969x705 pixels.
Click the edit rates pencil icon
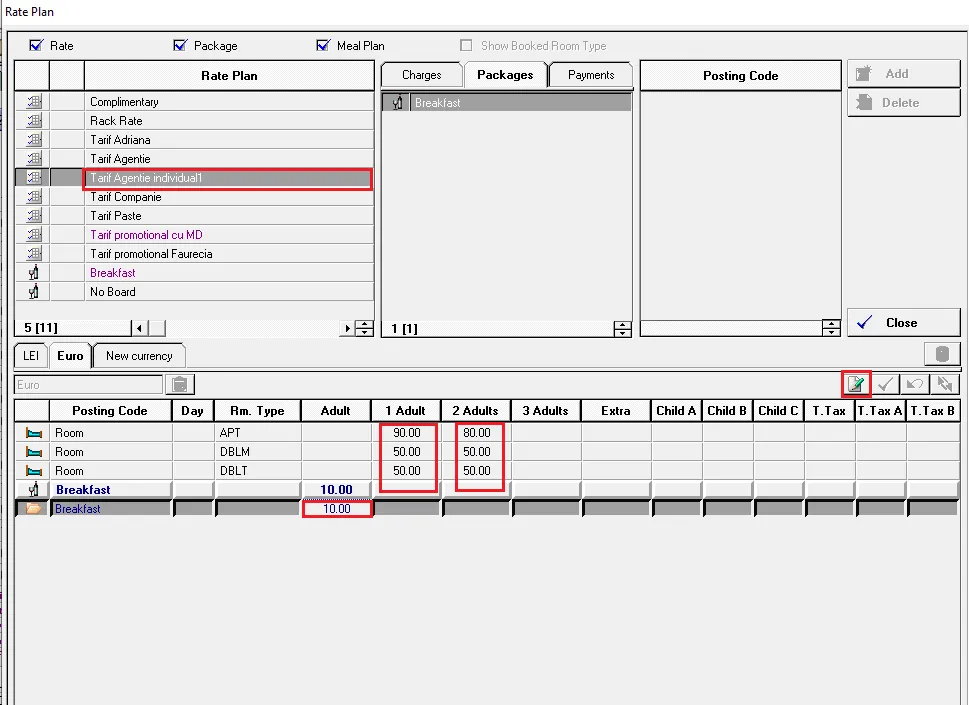coord(856,384)
